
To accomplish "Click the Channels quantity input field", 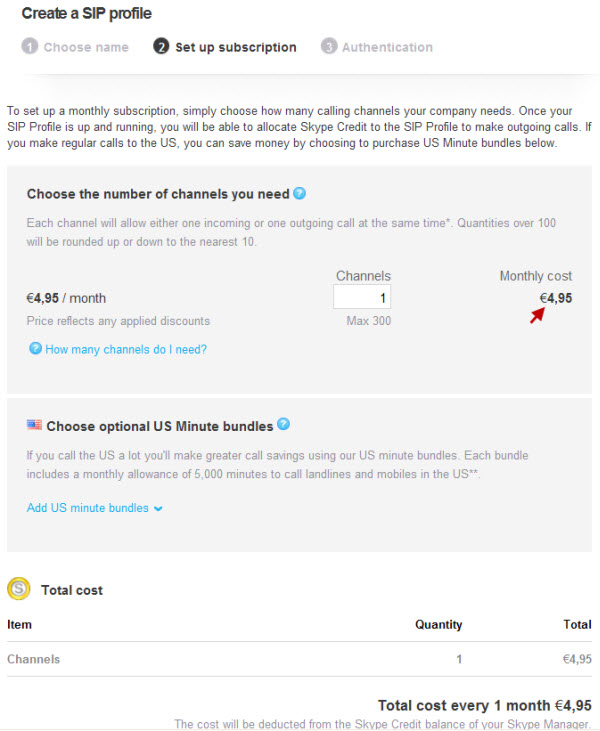I will coord(362,297).
